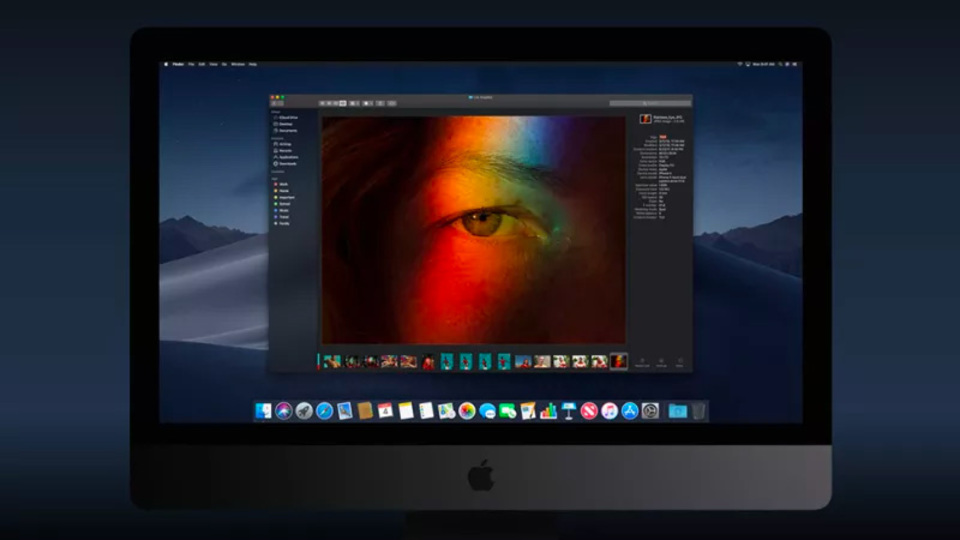Image resolution: width=960 pixels, height=540 pixels.
Task: Open Keynote podium icon in Dock
Action: [x=569, y=411]
